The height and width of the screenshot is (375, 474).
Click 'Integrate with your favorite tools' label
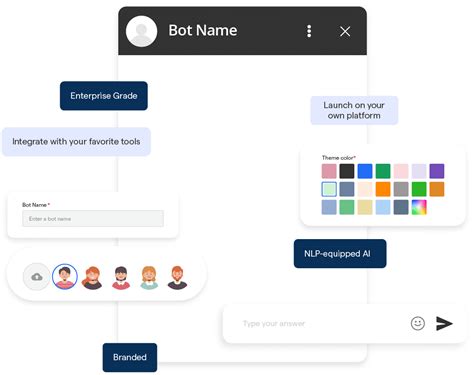[76, 141]
